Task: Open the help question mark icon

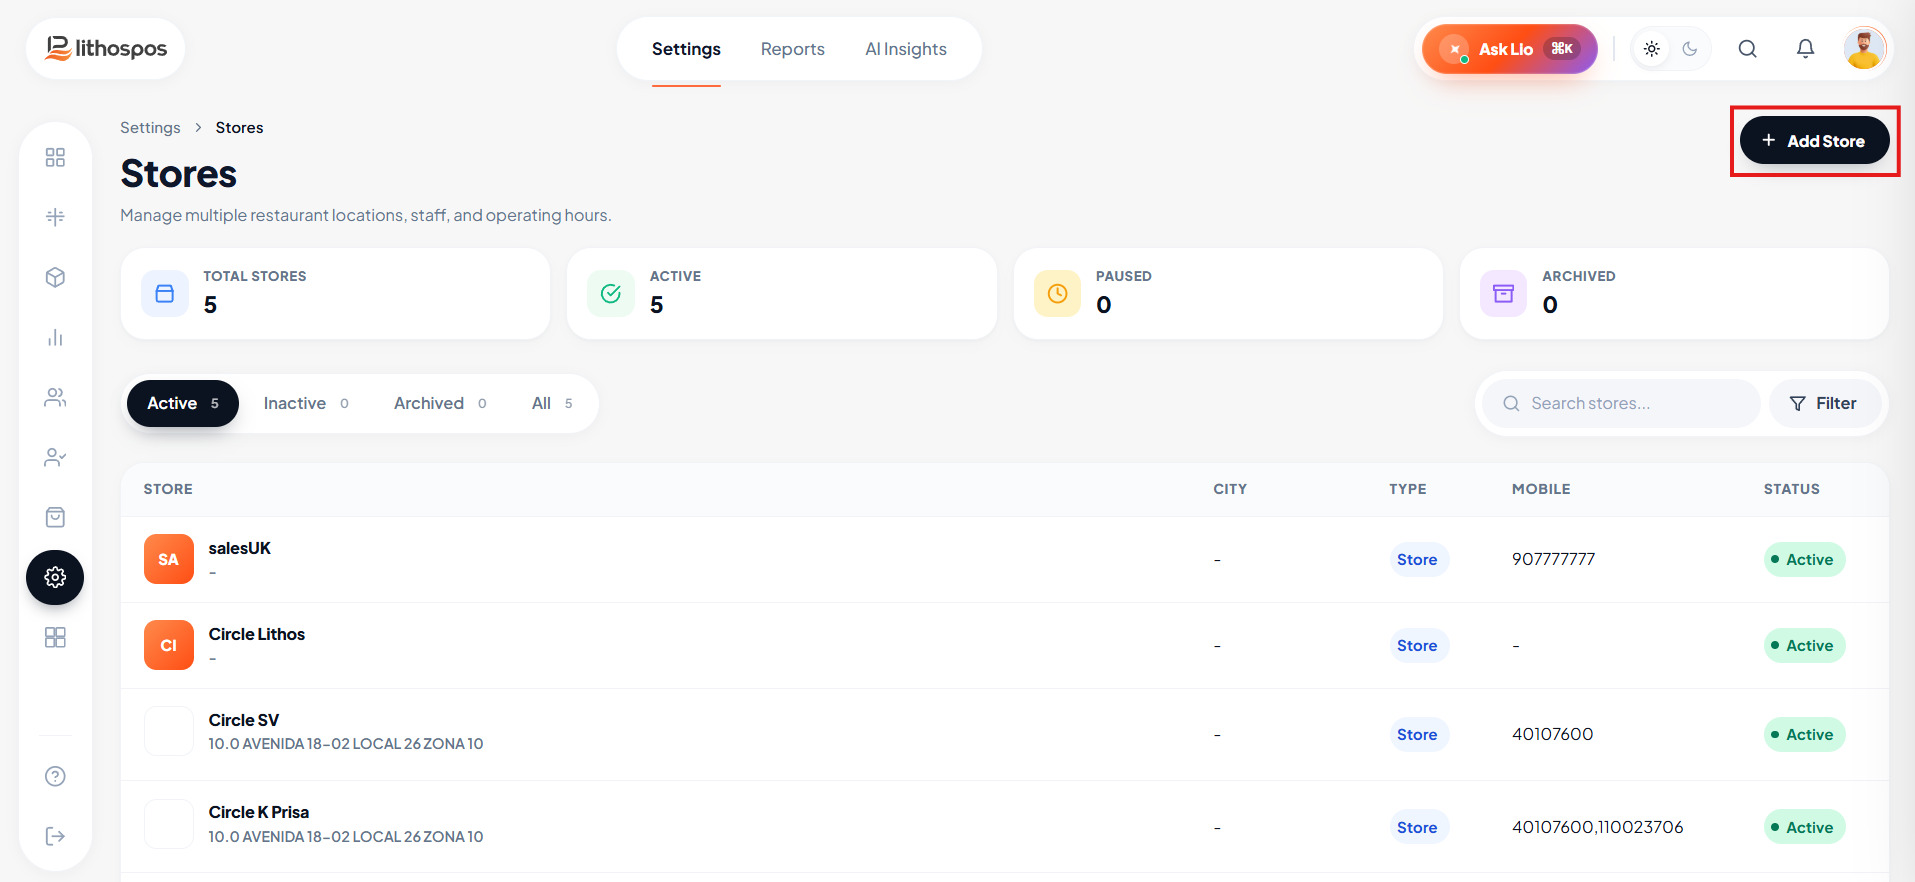Action: coord(55,776)
